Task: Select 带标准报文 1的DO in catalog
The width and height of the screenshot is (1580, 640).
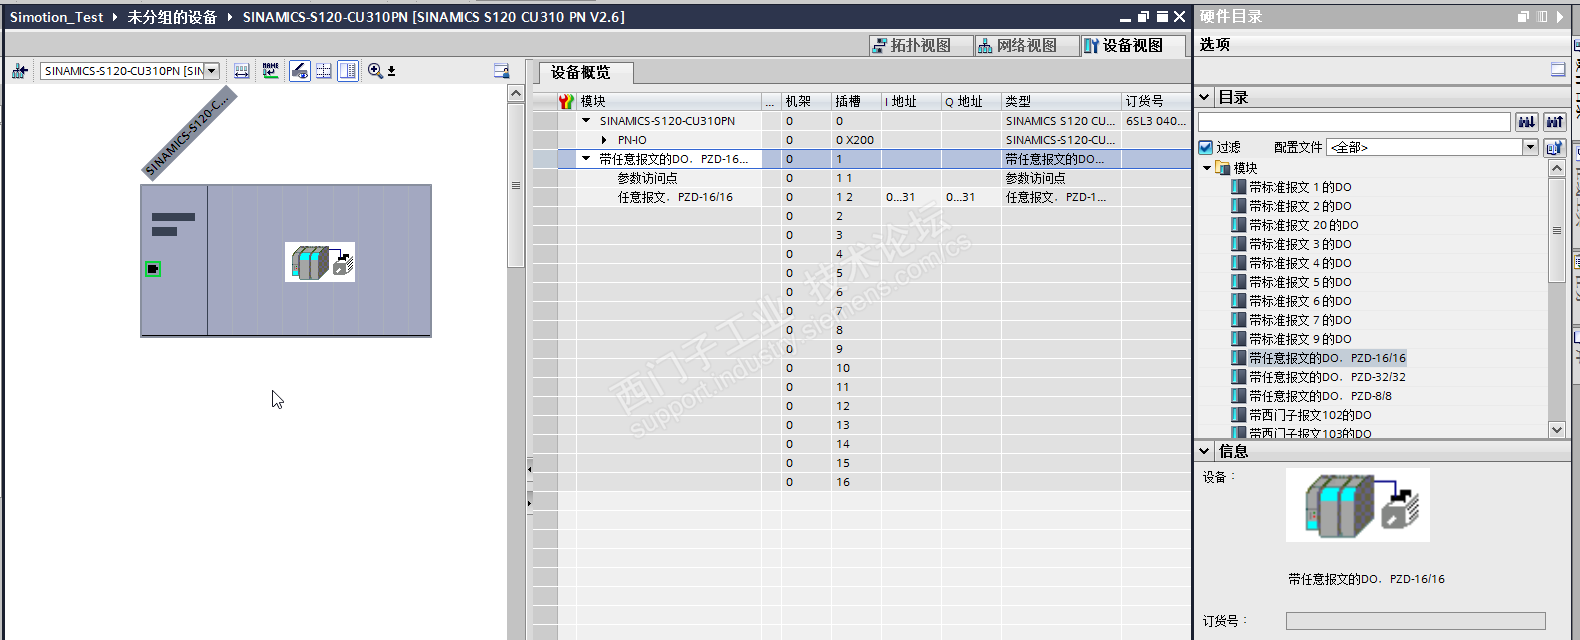Action: pyautogui.click(x=1300, y=187)
